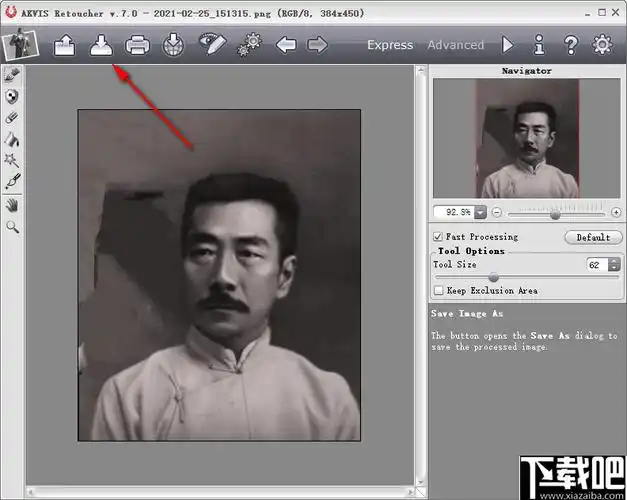Enable Keep Exclusion Area checkbox

click(x=439, y=290)
